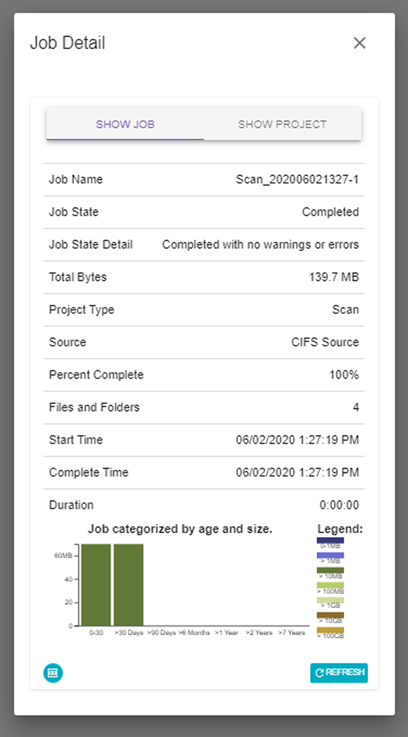This screenshot has height=737, width=408.
Task: Click the >100GB gold legend swatch
Action: tap(330, 630)
